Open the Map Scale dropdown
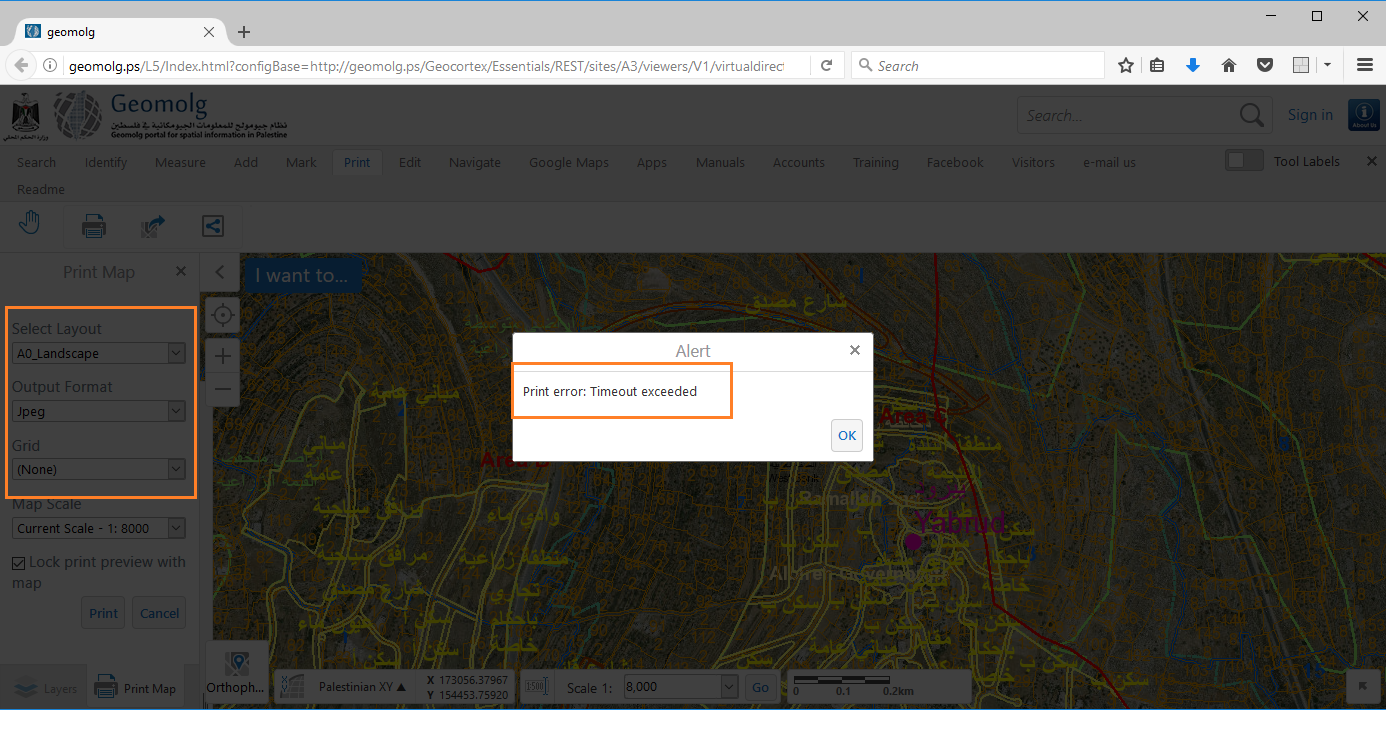 click(99, 528)
